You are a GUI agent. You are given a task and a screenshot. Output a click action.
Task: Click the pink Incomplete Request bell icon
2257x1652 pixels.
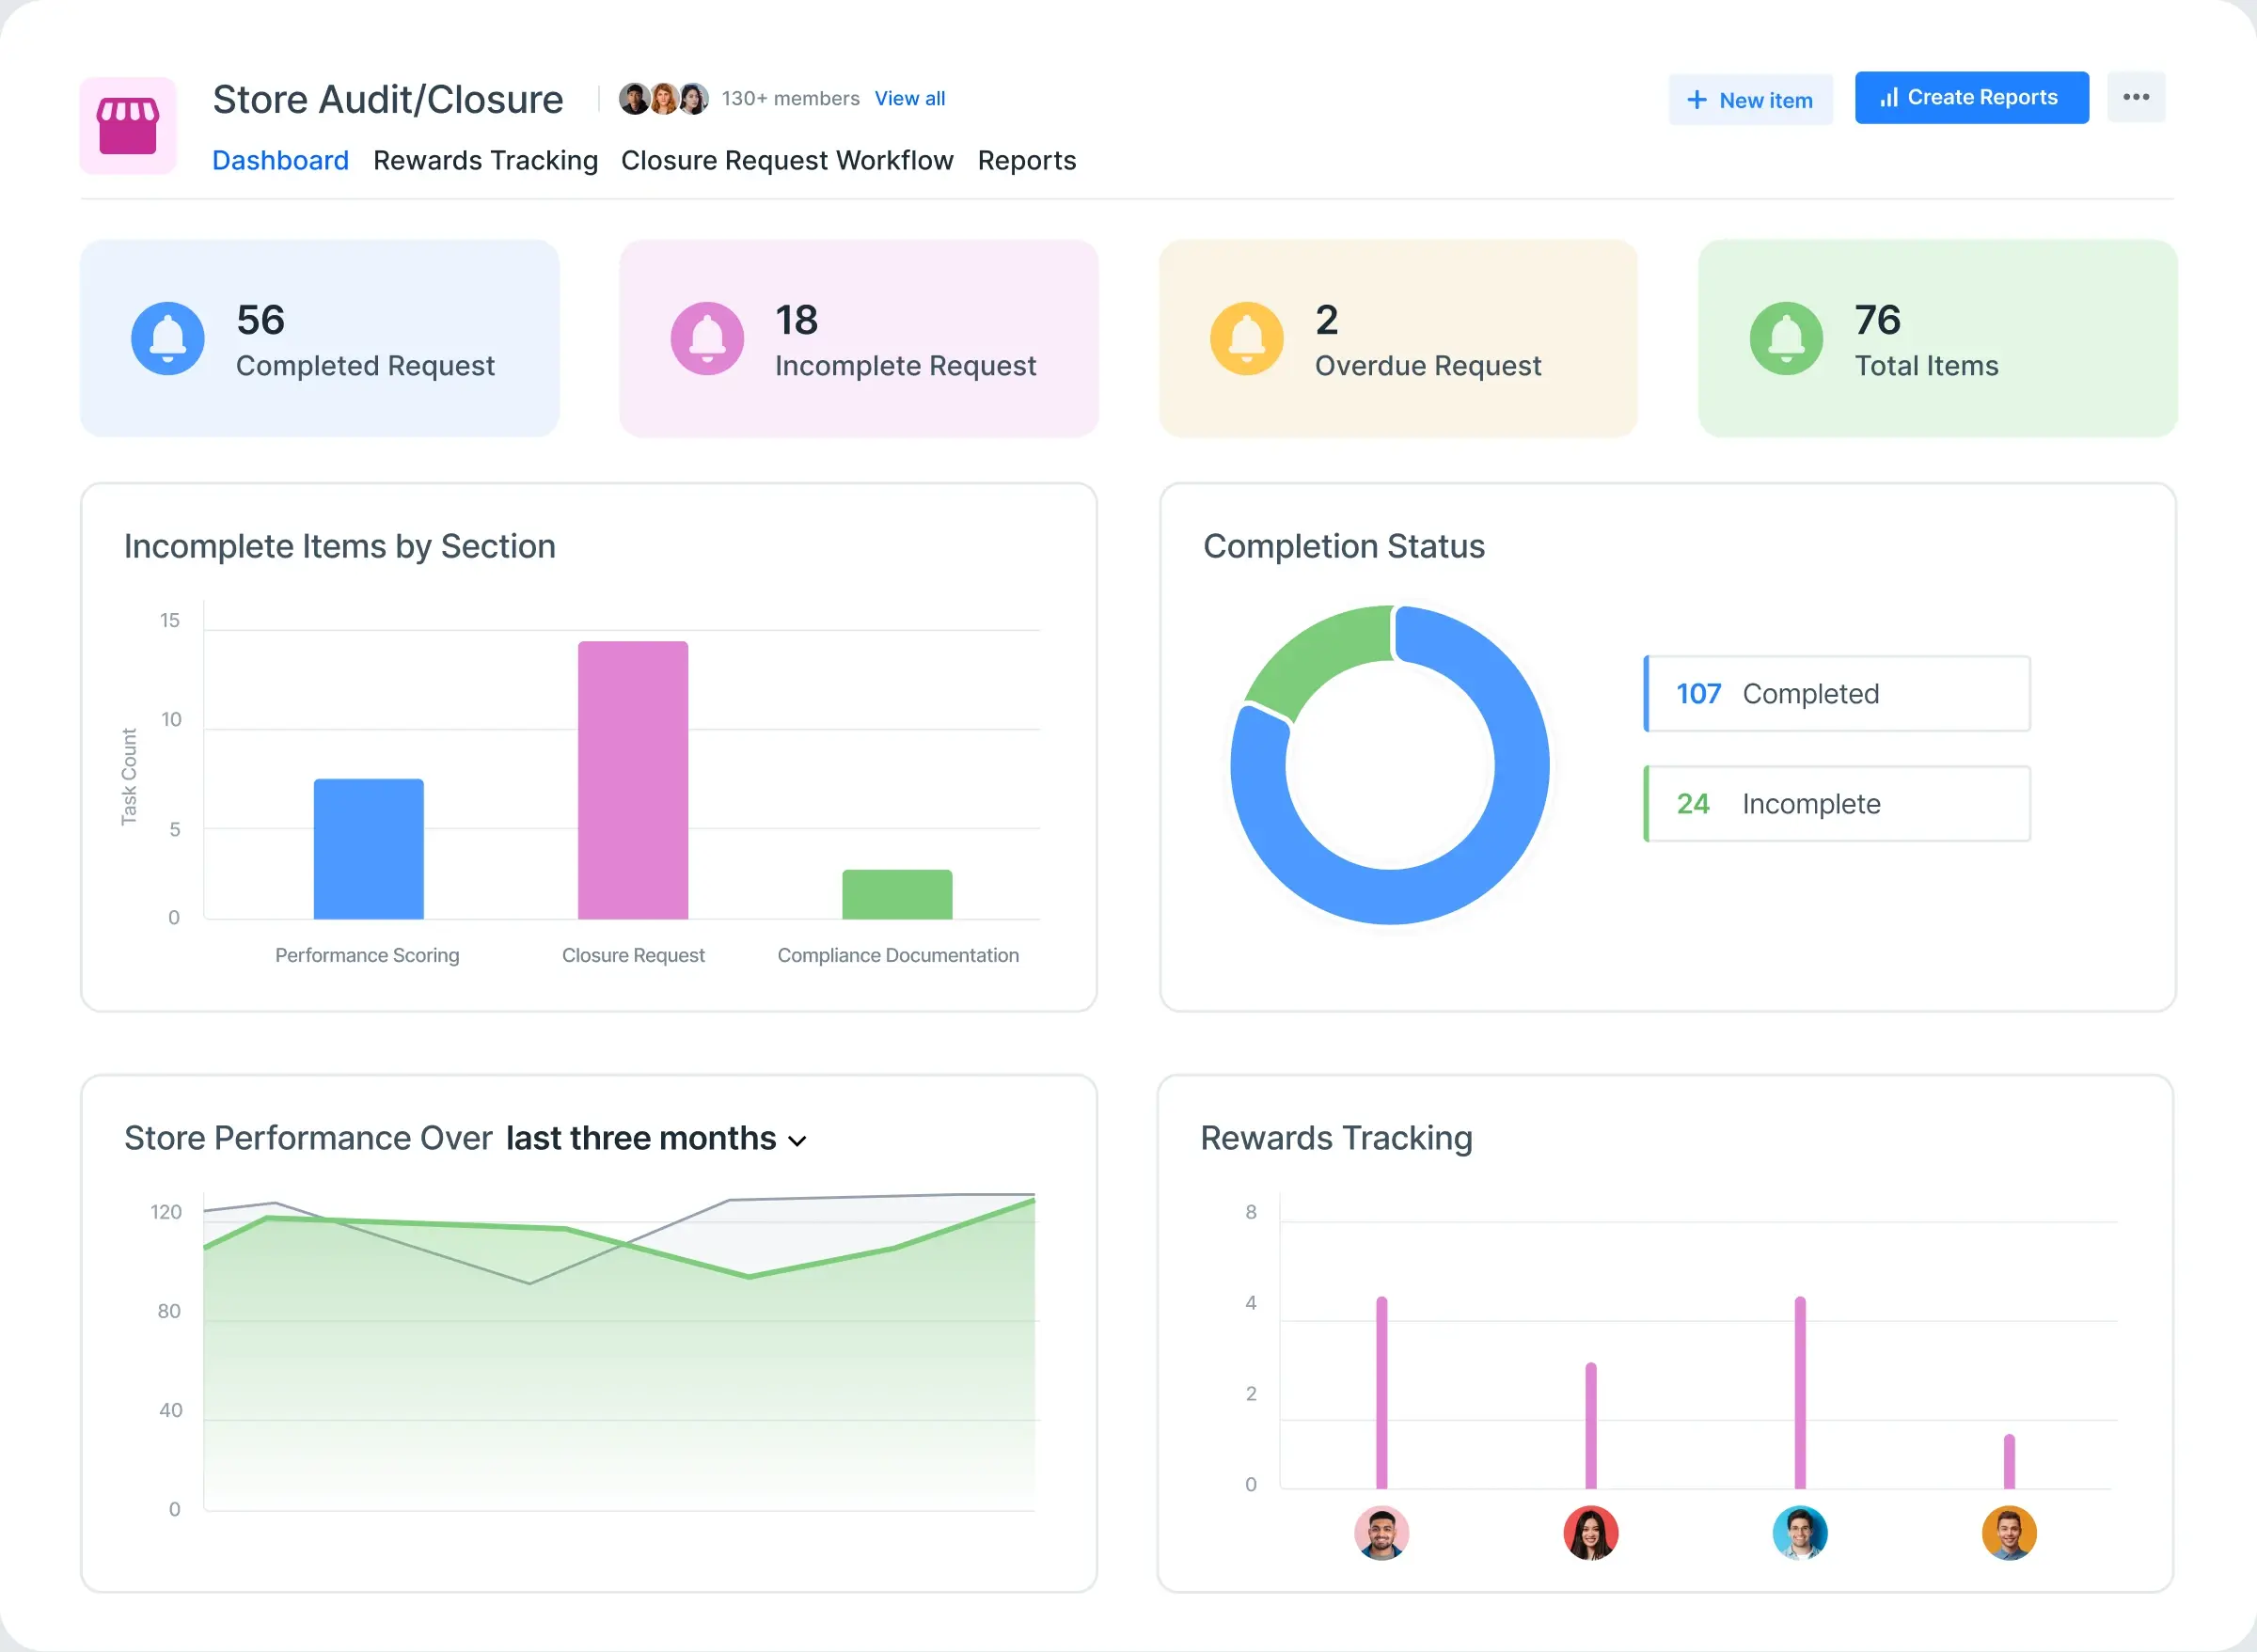point(707,338)
